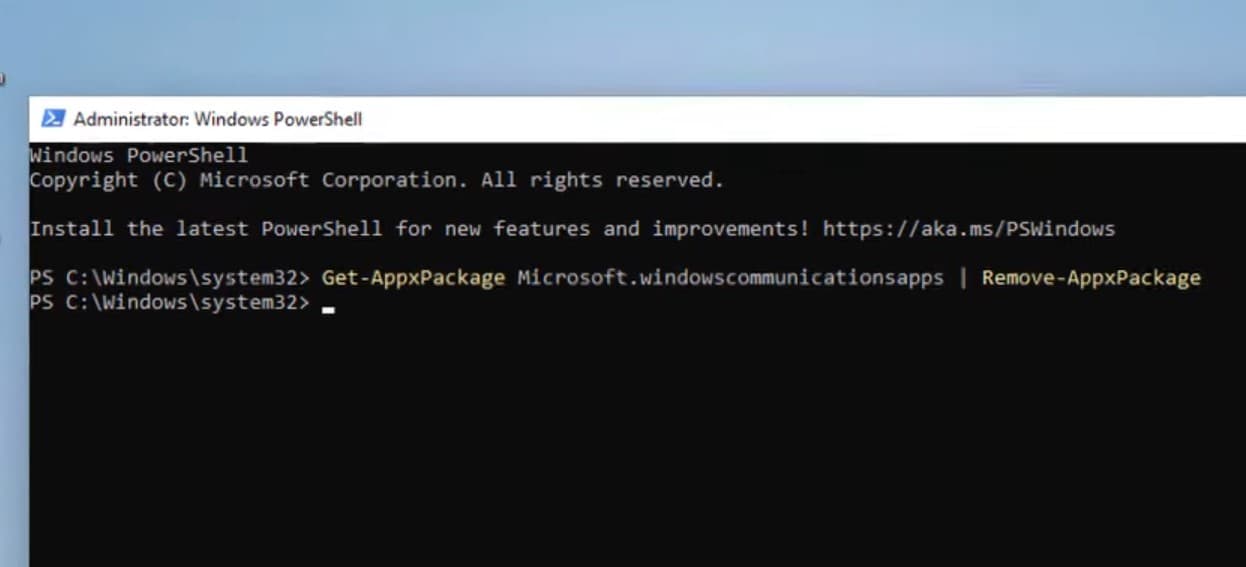Click the blank title bar area right of the title
The width and height of the screenshot is (1246, 567).
click(x=800, y=119)
